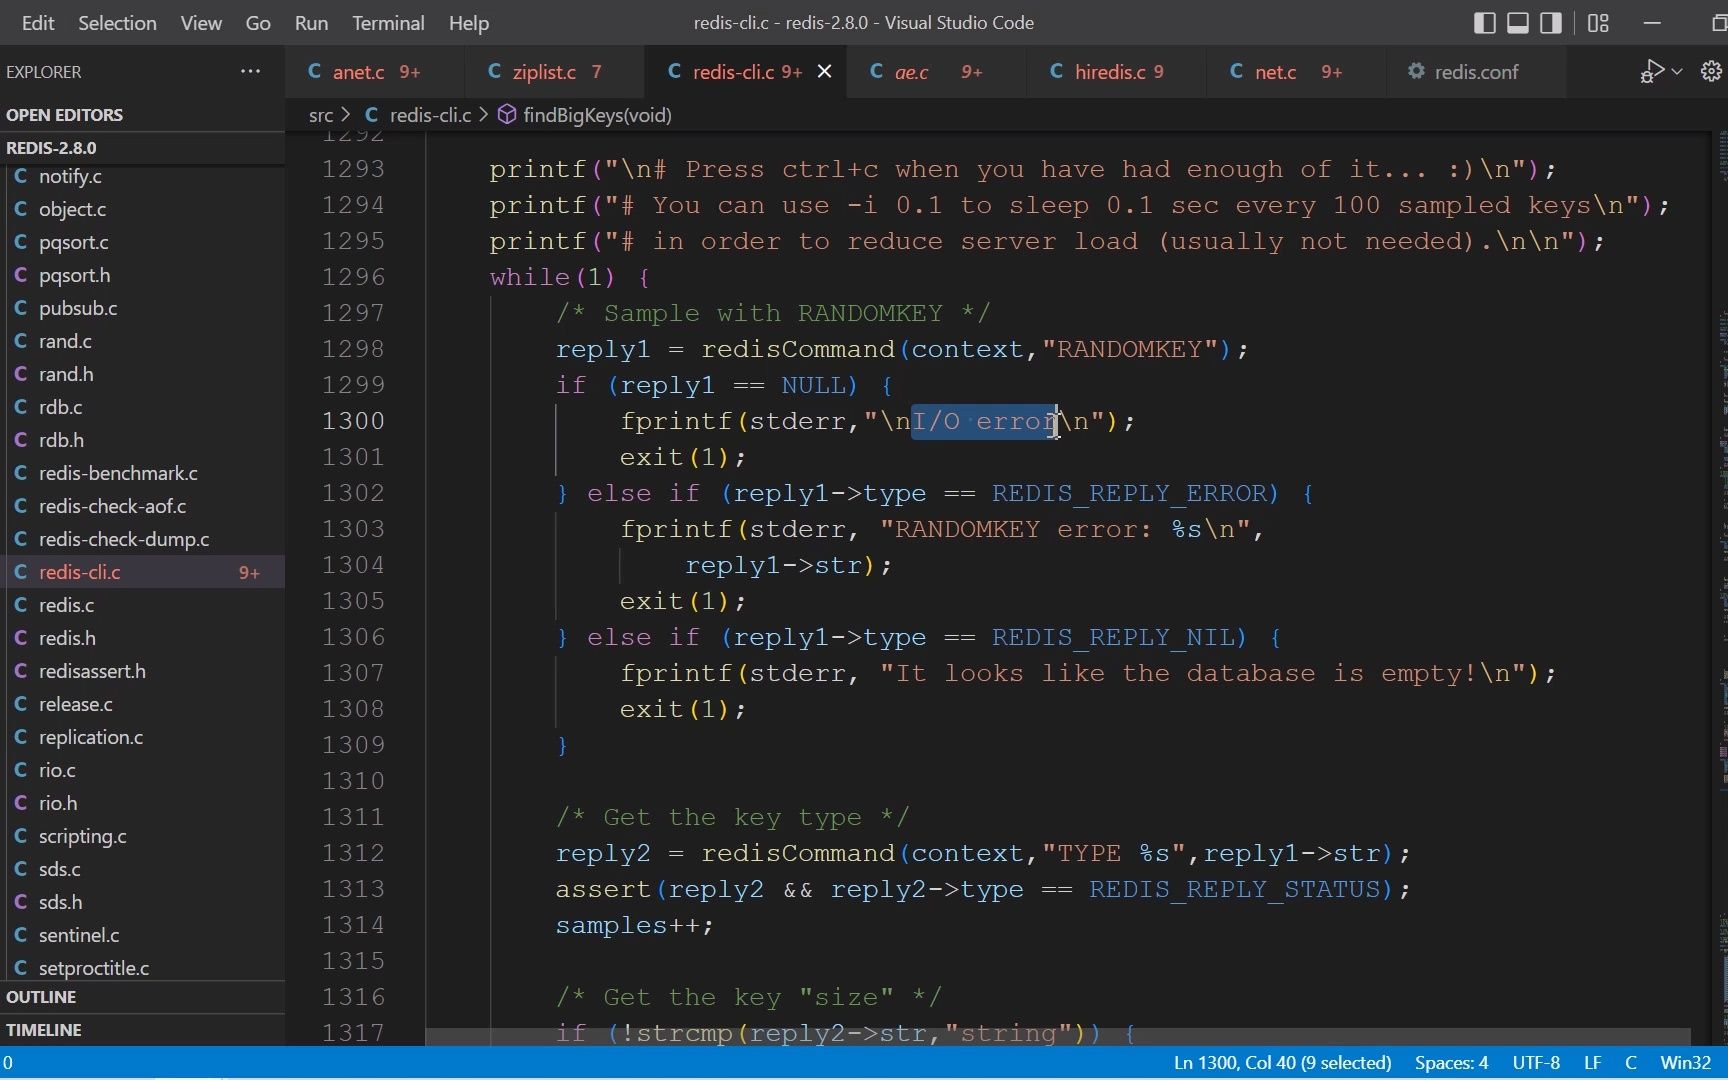Open run options dropdown arrow
Screen dimensions: 1728x1080
coord(1677,71)
